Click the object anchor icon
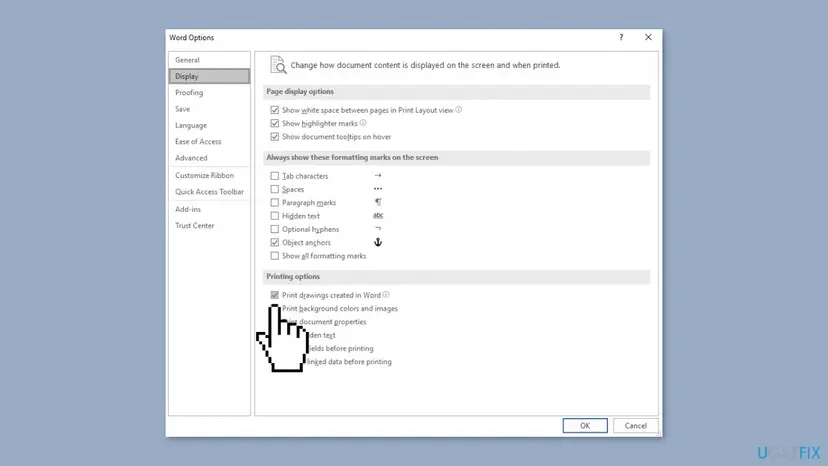828x466 pixels. click(378, 242)
